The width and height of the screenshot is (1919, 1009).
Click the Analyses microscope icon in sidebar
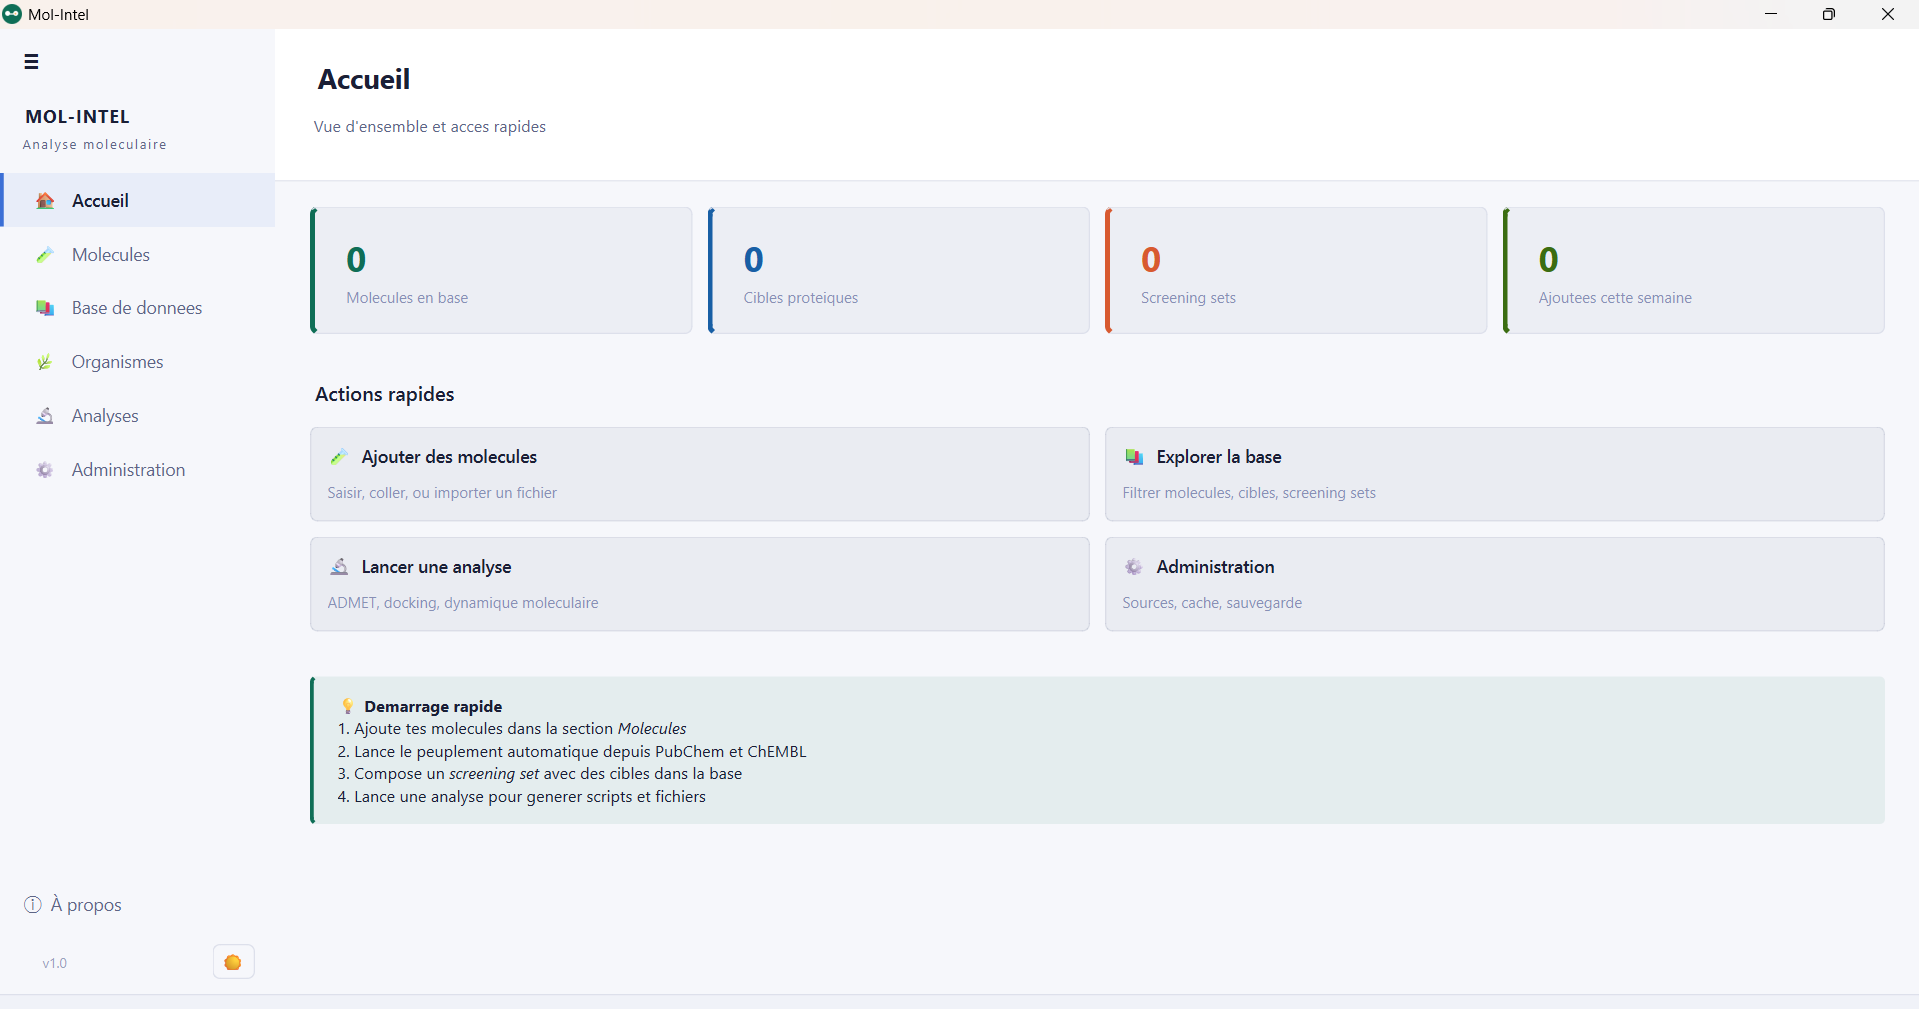pos(45,416)
